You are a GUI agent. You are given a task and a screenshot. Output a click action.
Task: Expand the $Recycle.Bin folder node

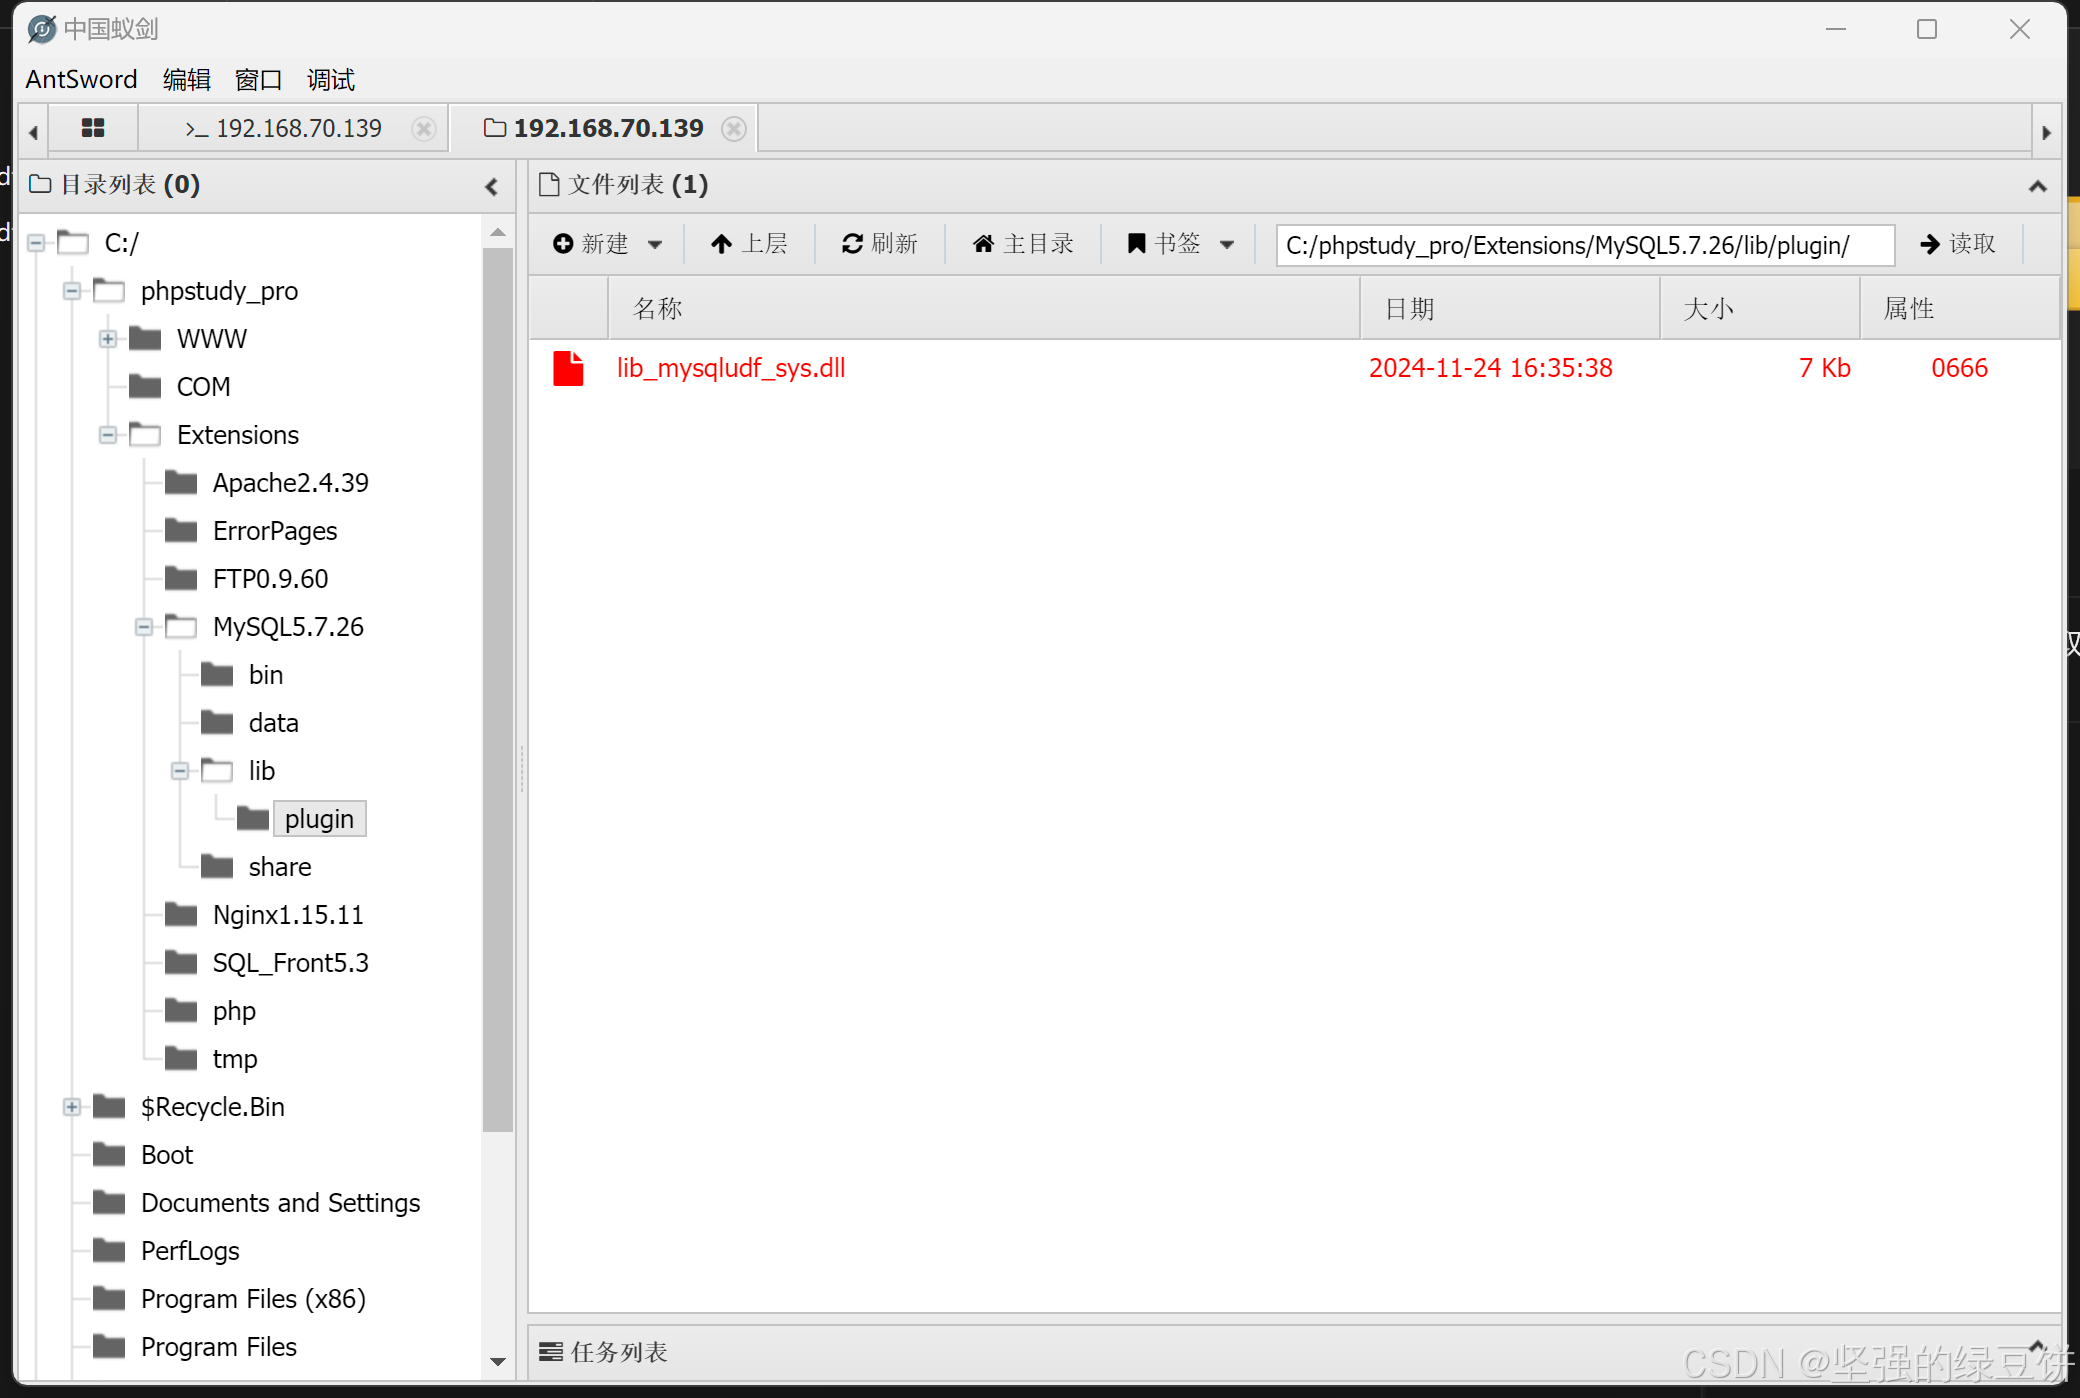tap(72, 1107)
